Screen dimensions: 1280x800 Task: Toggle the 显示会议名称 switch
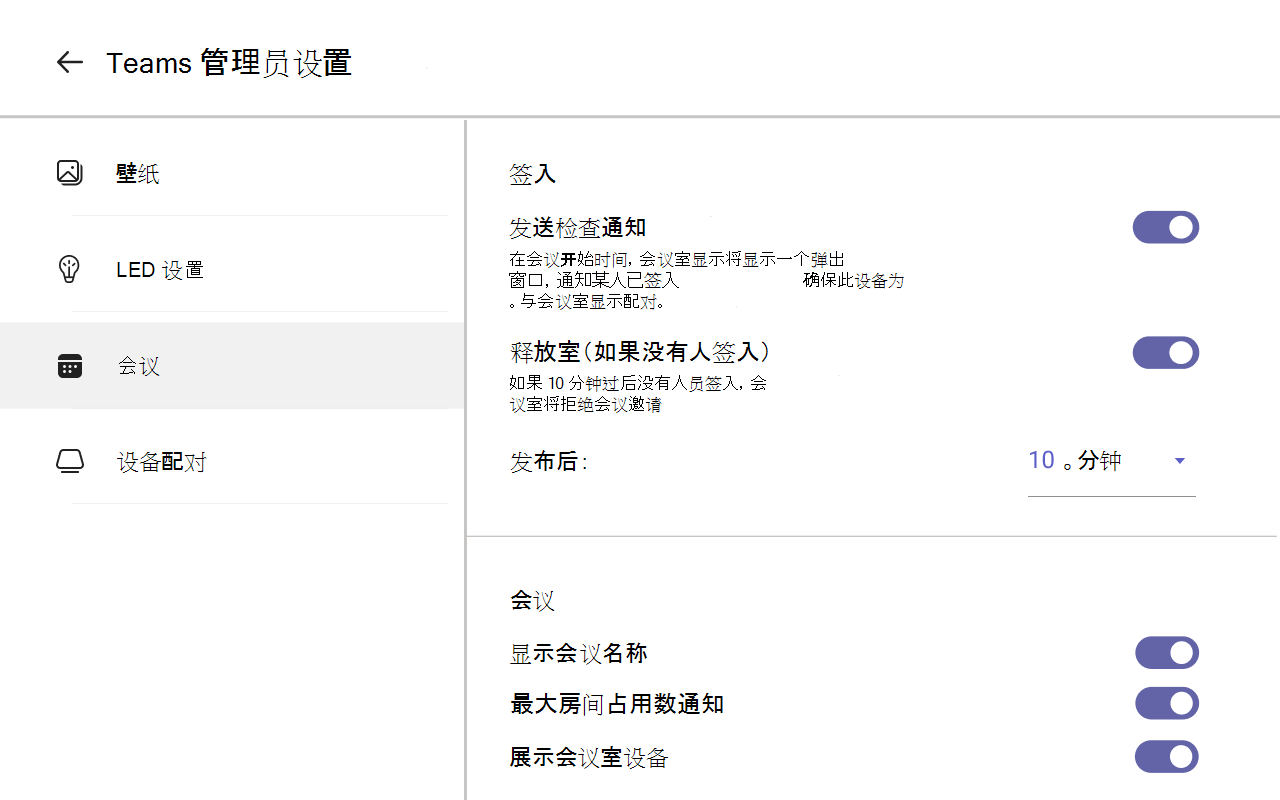coord(1167,653)
